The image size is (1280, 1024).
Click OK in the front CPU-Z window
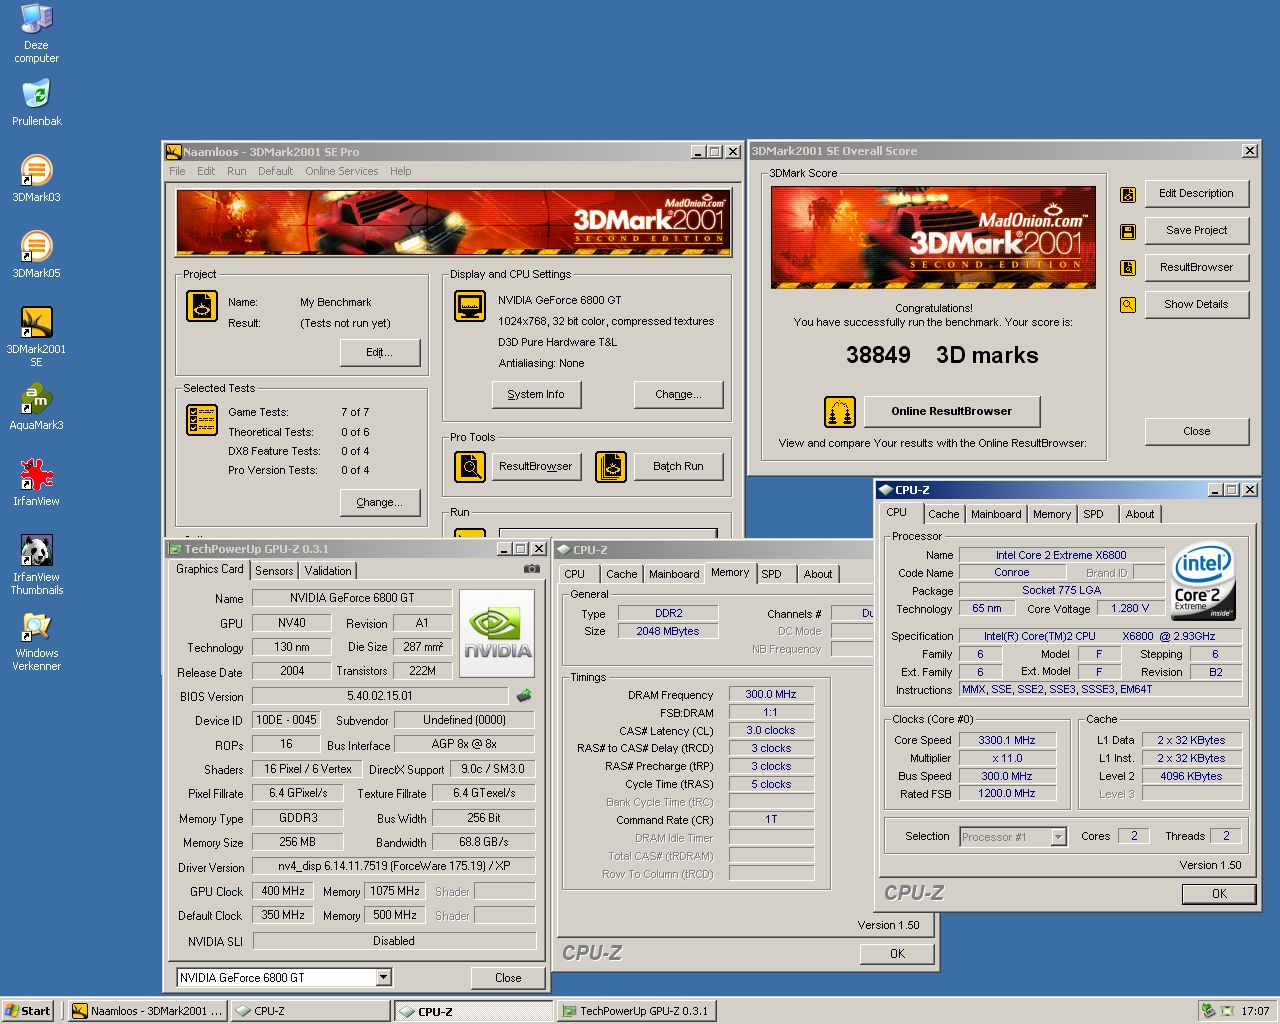1218,894
